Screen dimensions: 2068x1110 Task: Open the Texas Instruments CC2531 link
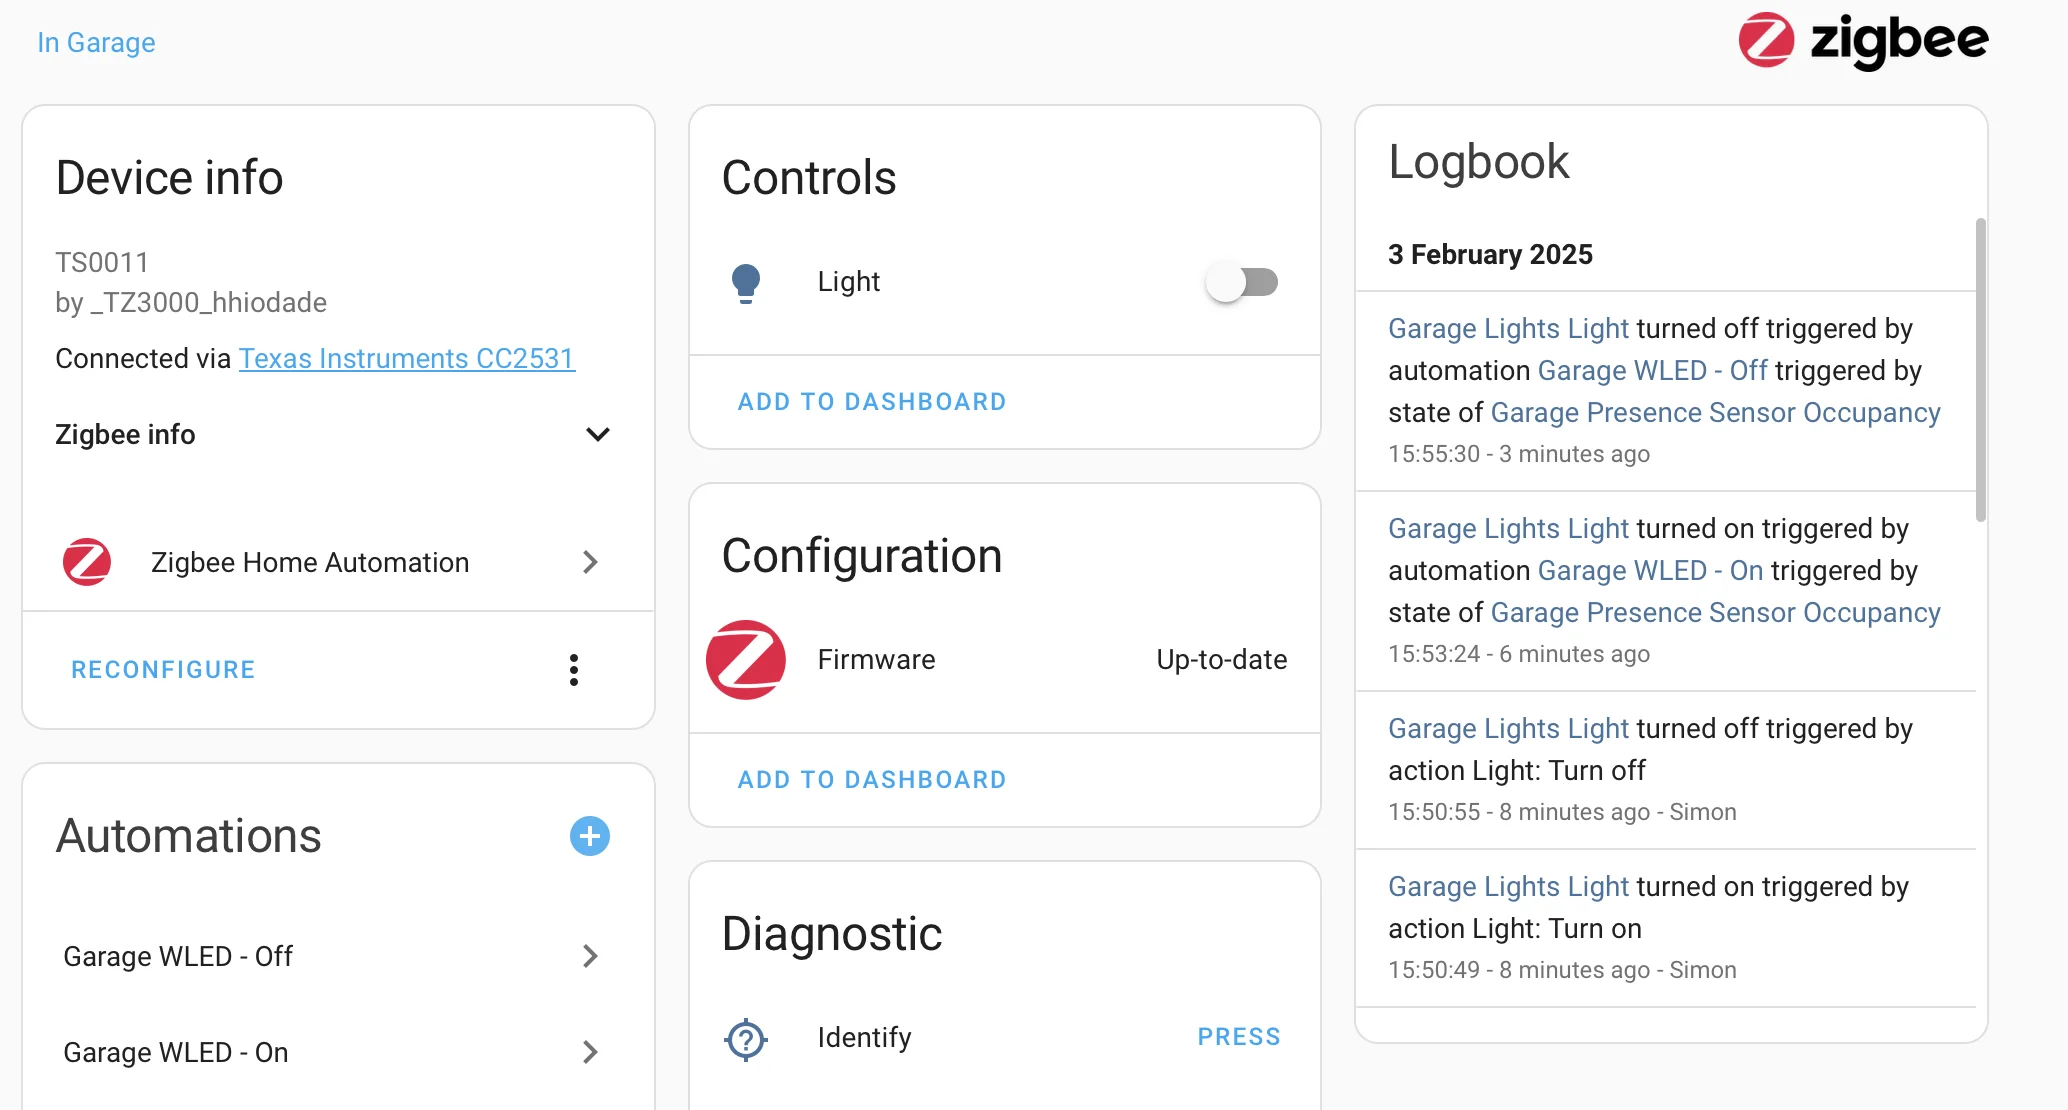[x=407, y=359]
